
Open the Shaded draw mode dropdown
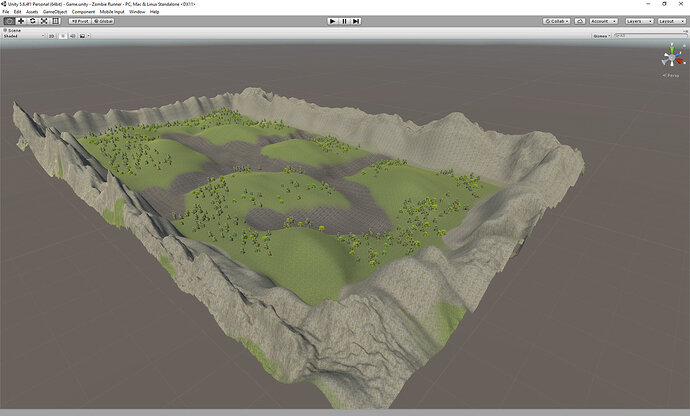(23, 36)
